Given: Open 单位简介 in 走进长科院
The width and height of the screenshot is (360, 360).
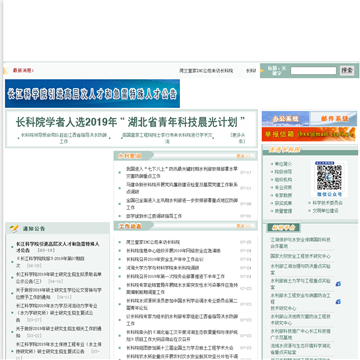Looking at the screenshot, I should click(x=283, y=164).
